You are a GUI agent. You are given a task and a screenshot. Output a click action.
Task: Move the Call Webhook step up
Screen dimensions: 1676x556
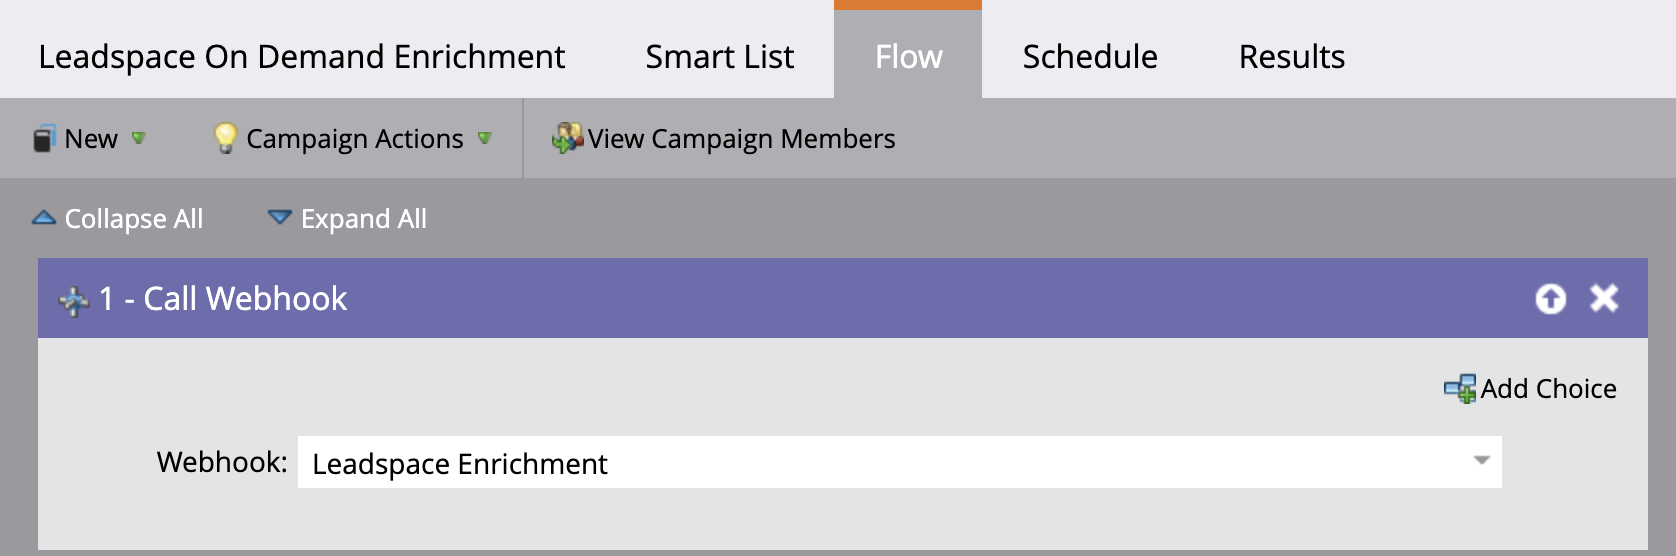click(1551, 298)
